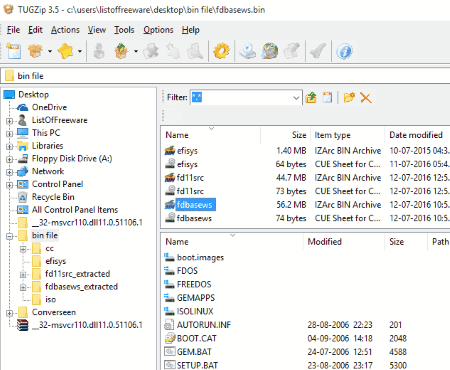Screen dimensions: 450x370
Task: Select the FREEDOS folder in archive
Action: [194, 284]
